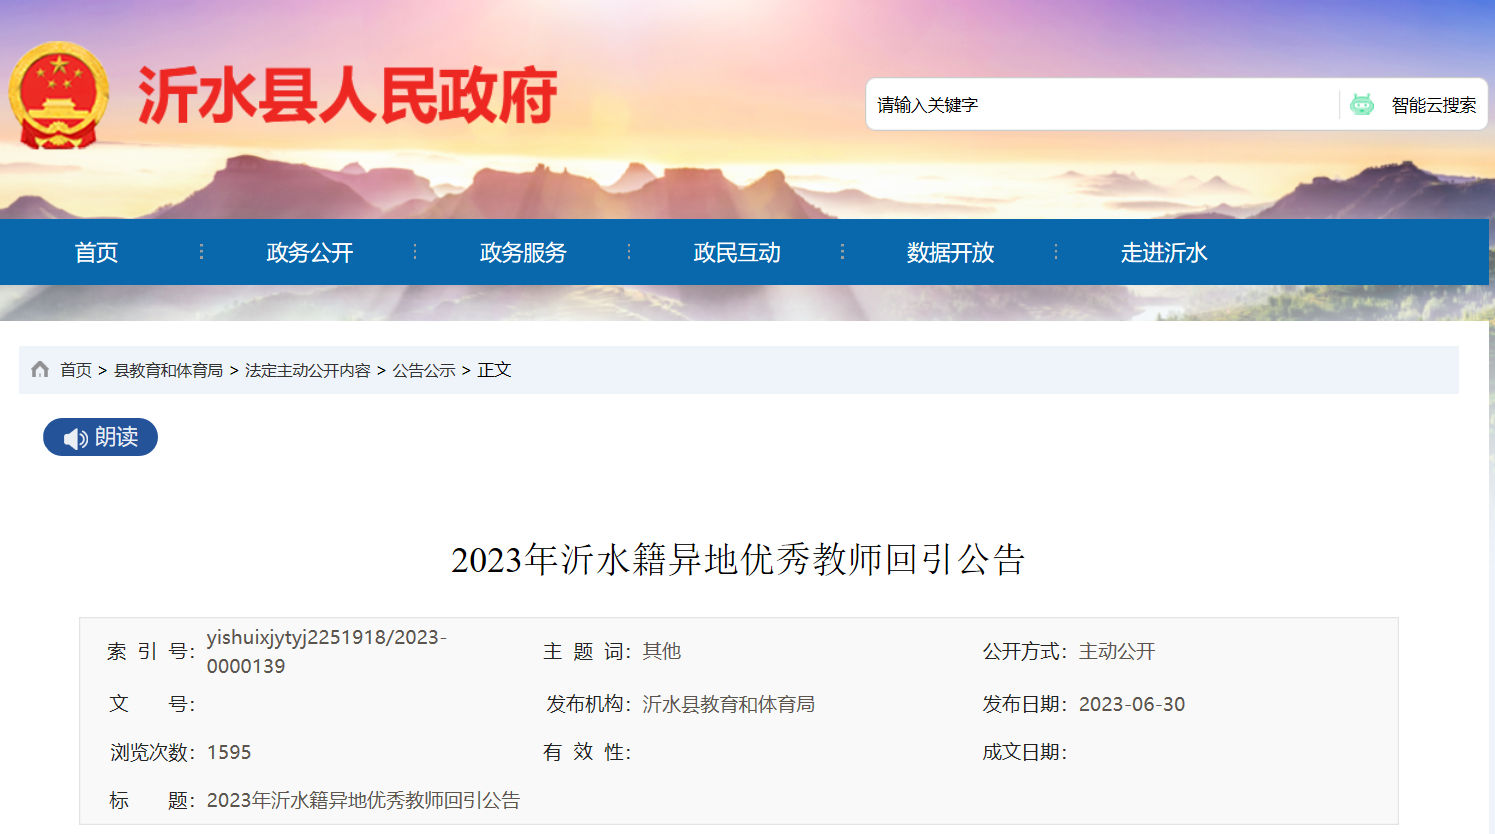Image resolution: width=1495 pixels, height=834 pixels.
Task: Click the publisher 沂水县教育和体育局
Action: (x=728, y=704)
